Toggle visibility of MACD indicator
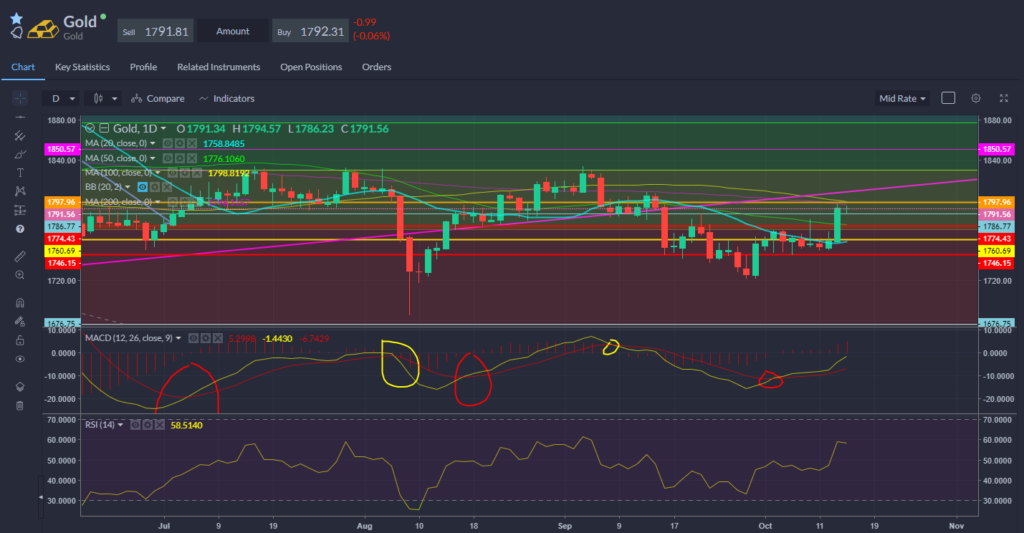This screenshot has width=1024, height=533. coord(193,338)
